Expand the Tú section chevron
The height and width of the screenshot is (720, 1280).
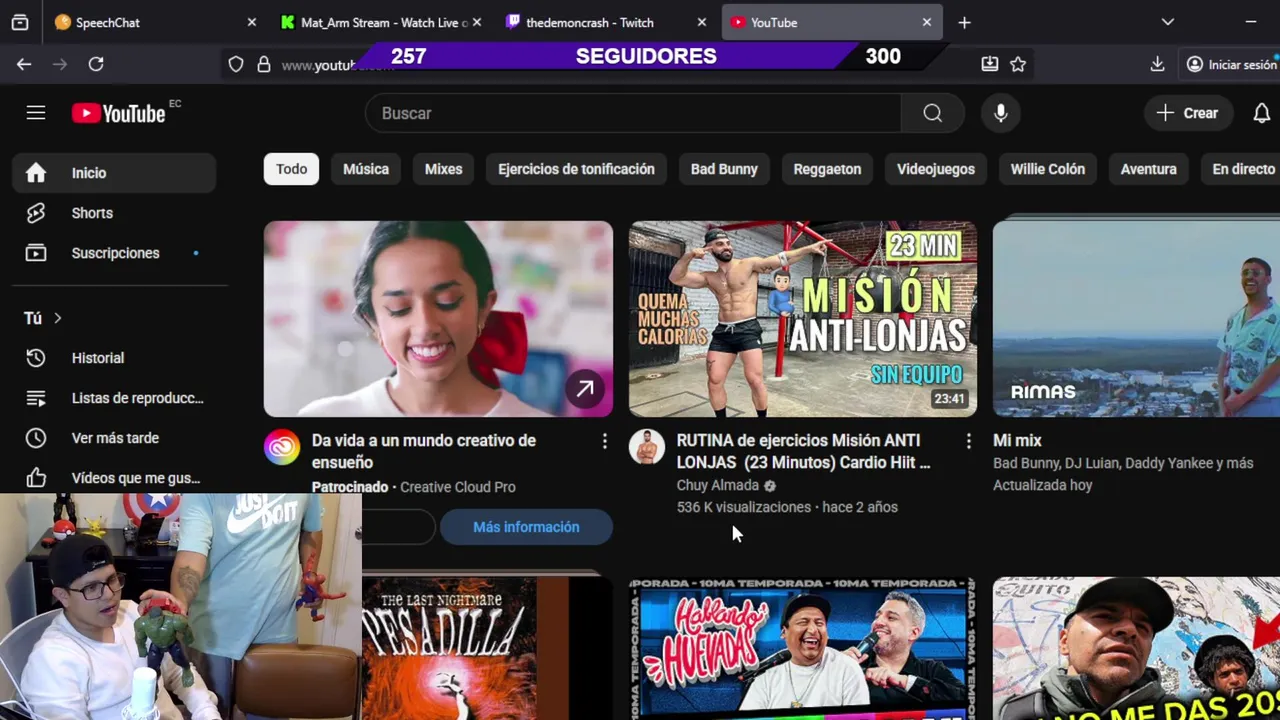coord(57,318)
